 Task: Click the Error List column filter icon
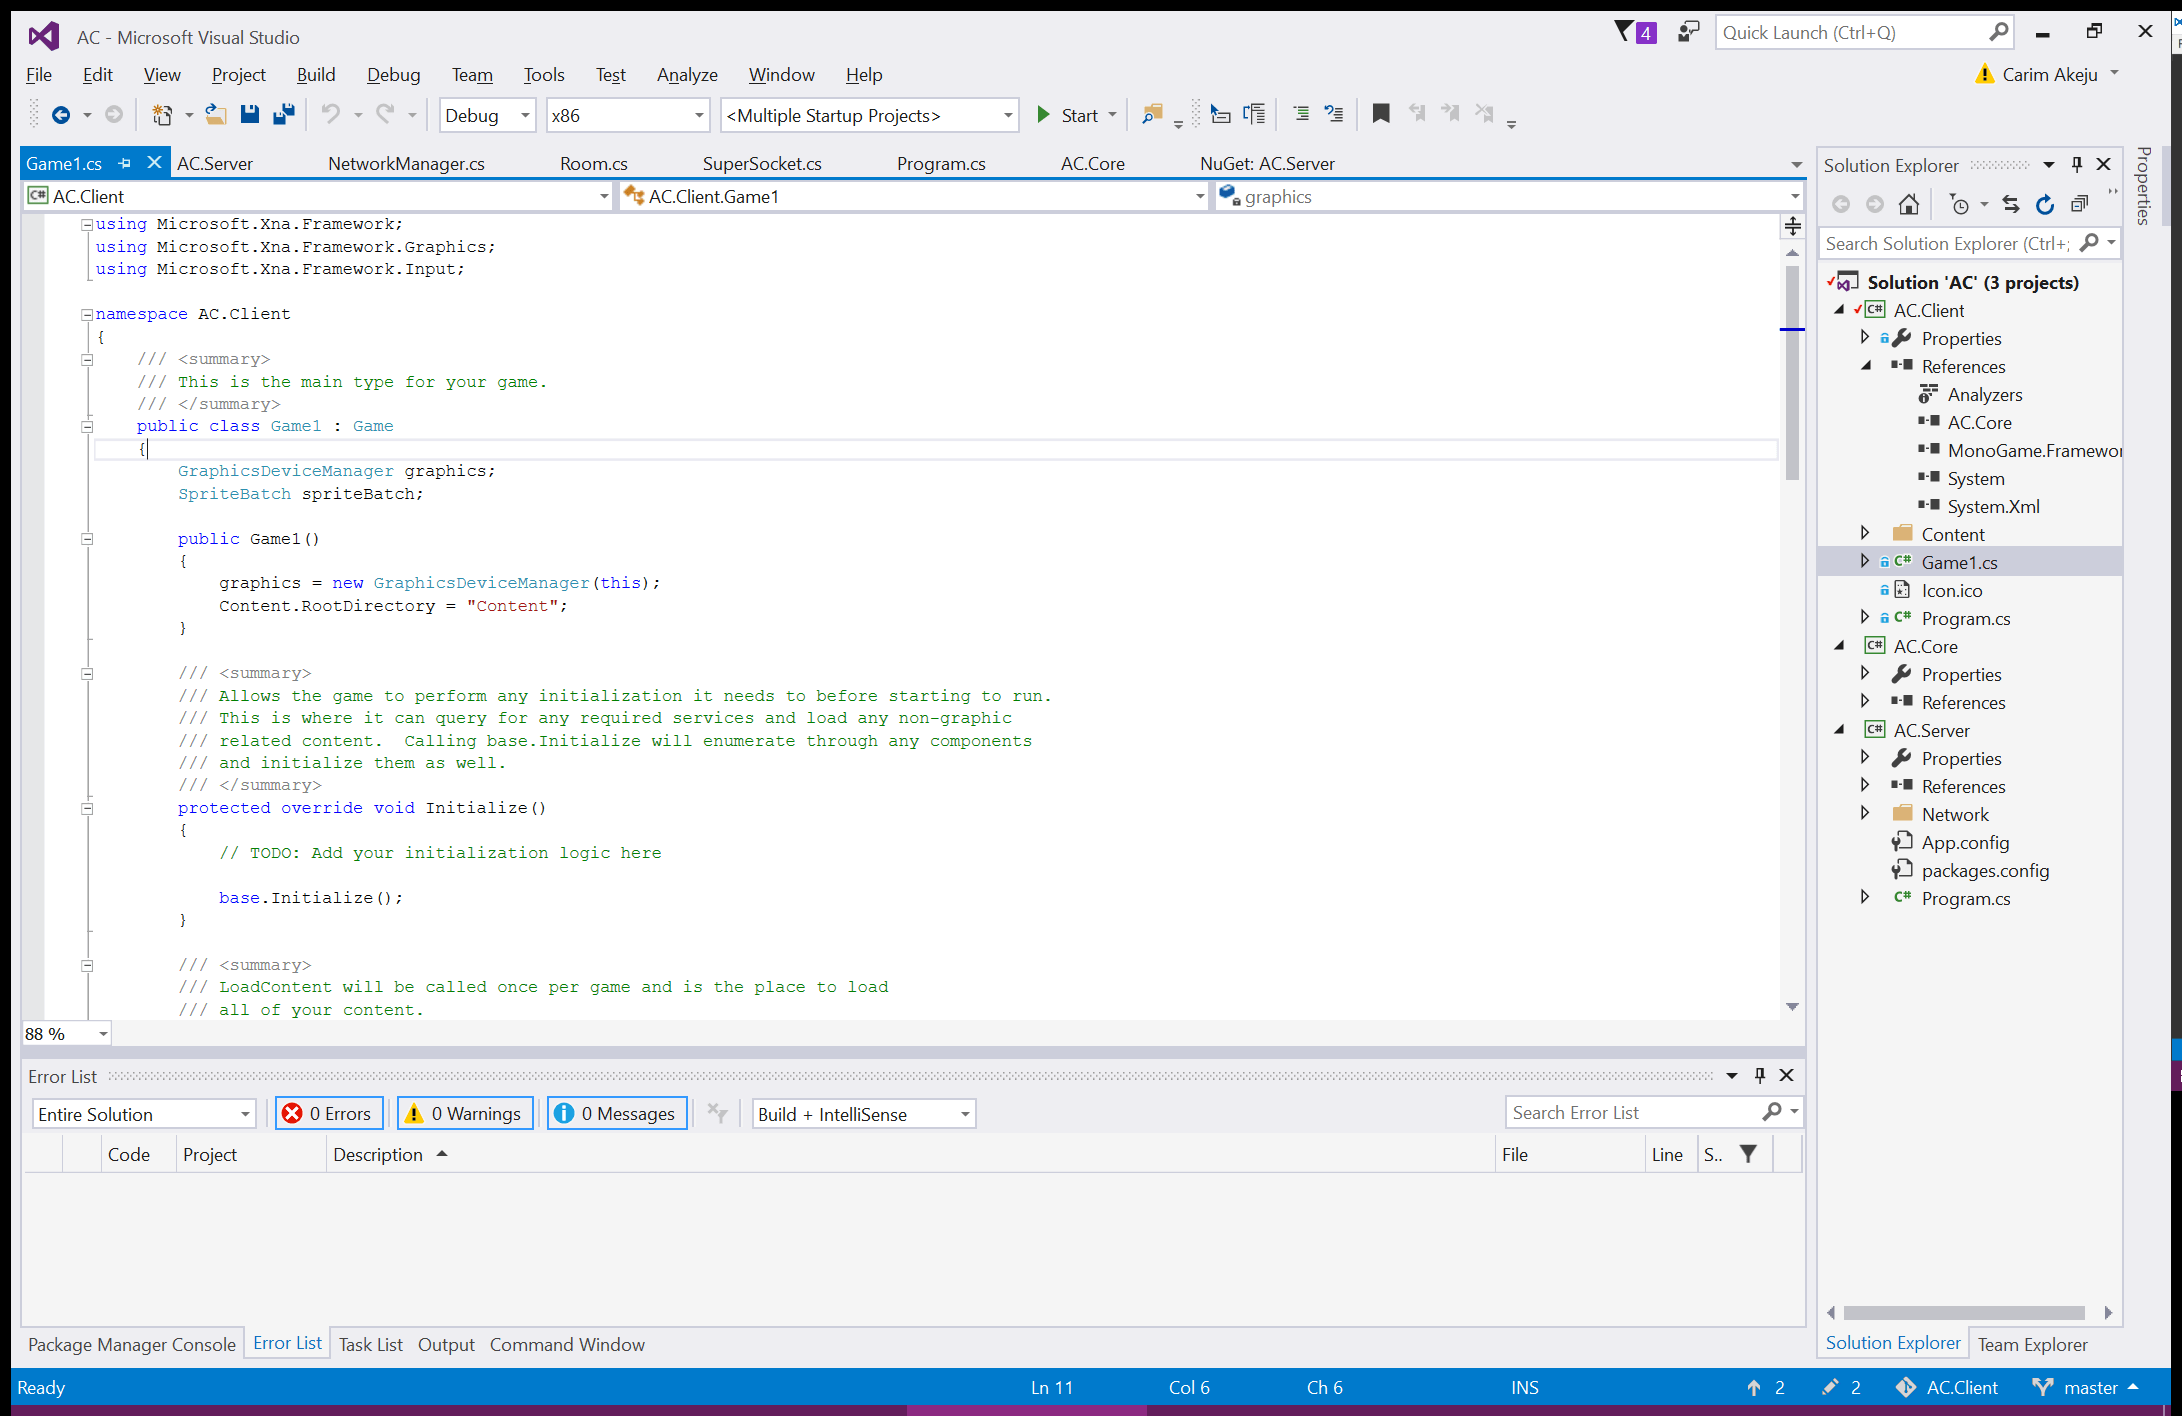(1748, 1154)
